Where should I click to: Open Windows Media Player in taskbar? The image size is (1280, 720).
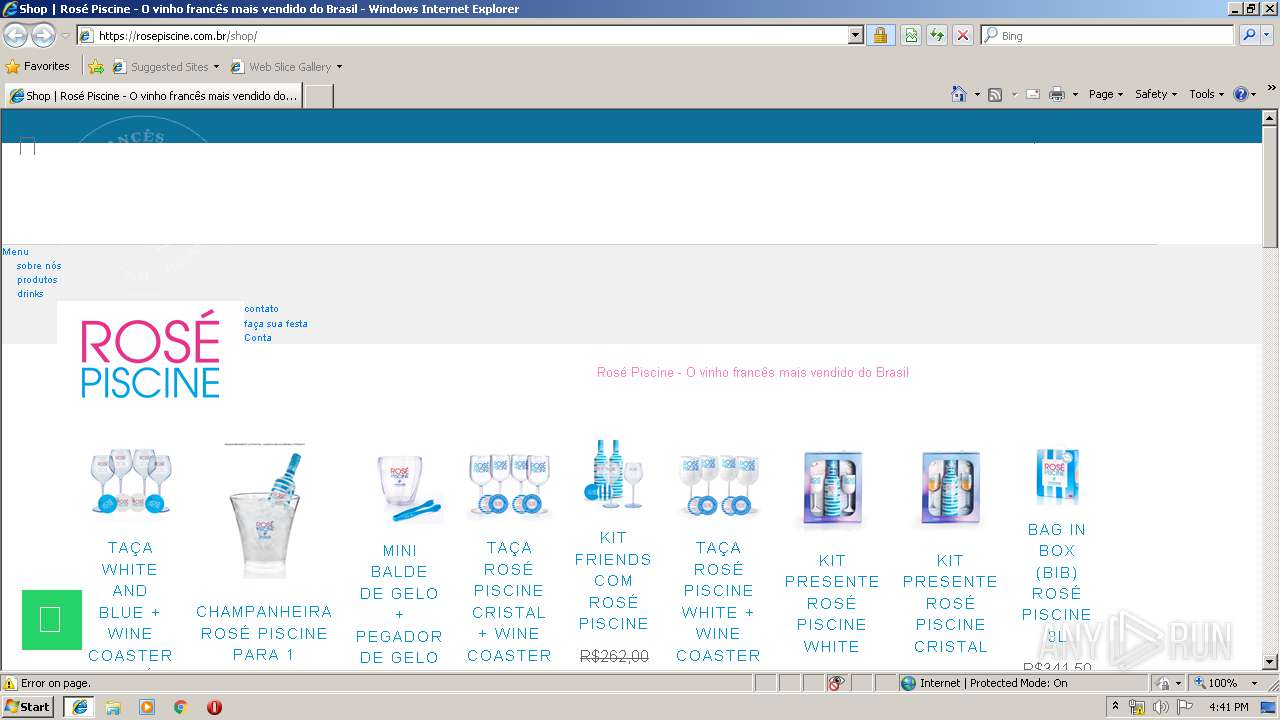(x=147, y=707)
